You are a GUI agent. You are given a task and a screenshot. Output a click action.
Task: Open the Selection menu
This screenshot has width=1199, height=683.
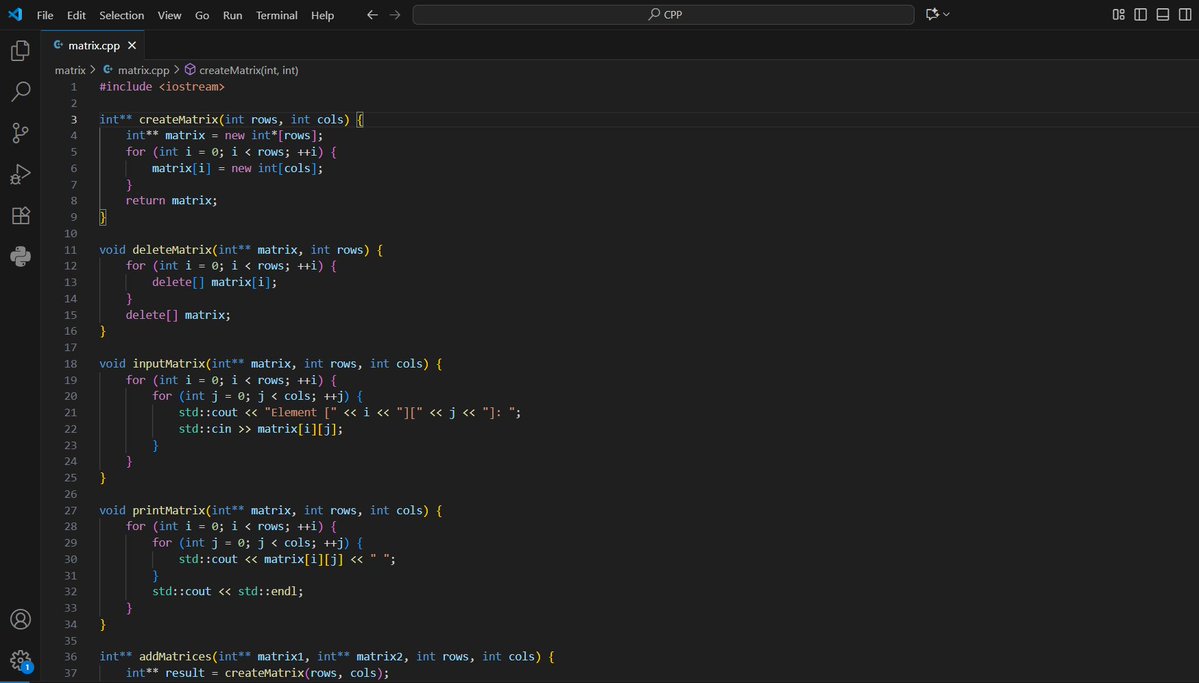(122, 15)
